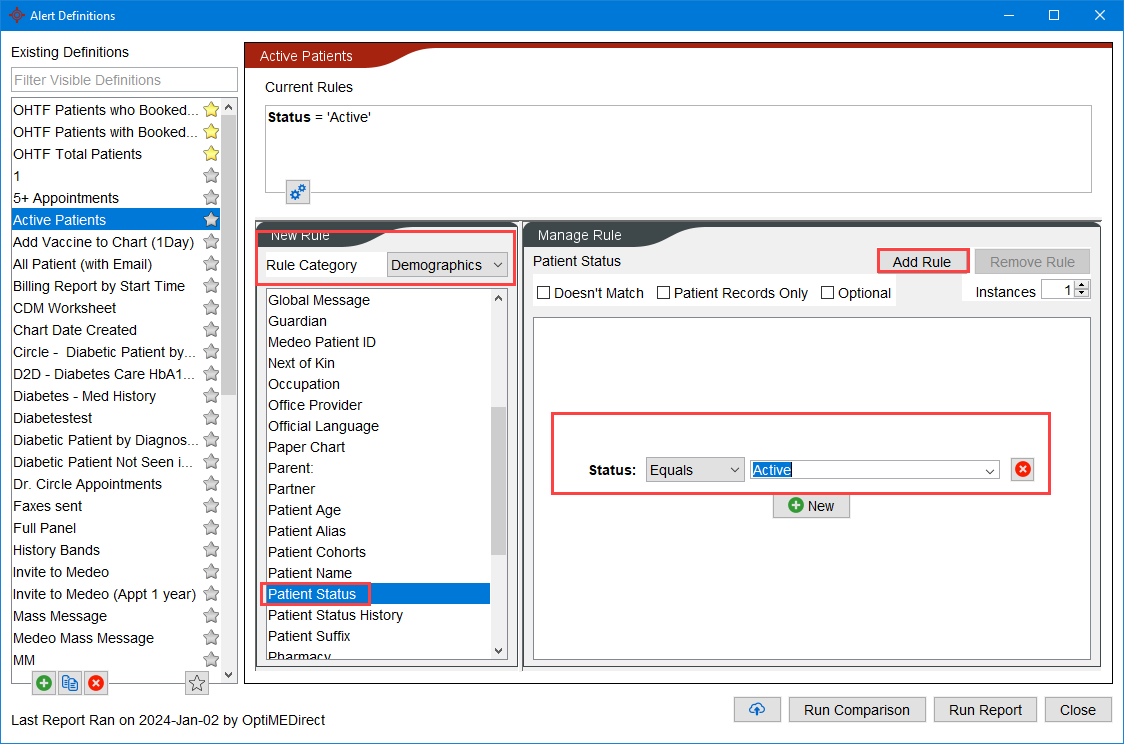The width and height of the screenshot is (1124, 744).
Task: Select Patient Status in the category list
Action: tap(313, 593)
